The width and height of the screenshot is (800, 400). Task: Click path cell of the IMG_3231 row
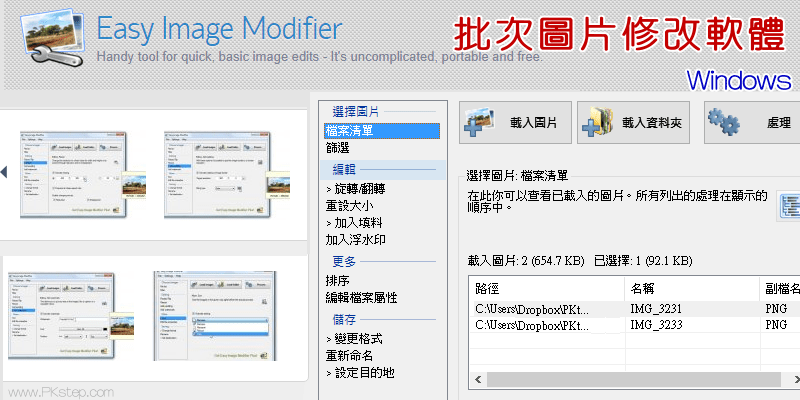532,309
